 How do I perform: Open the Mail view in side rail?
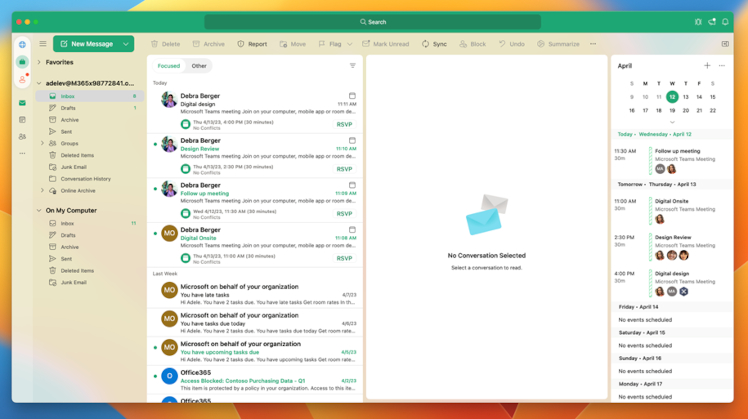22,103
